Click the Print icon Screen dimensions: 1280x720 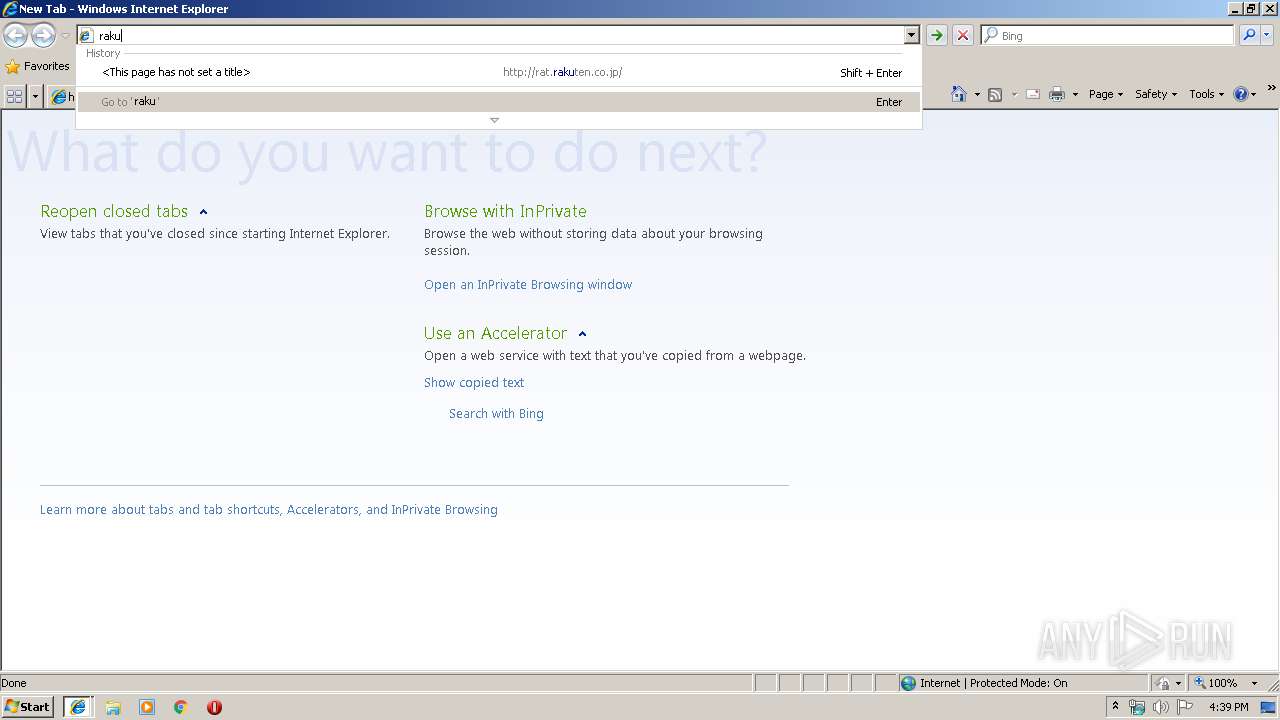point(1057,94)
